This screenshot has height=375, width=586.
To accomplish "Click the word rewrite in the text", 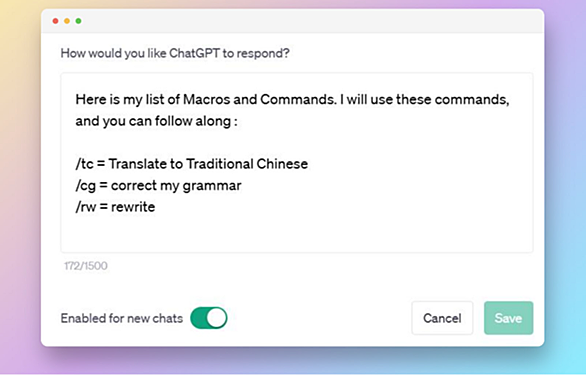I will click(x=133, y=207).
